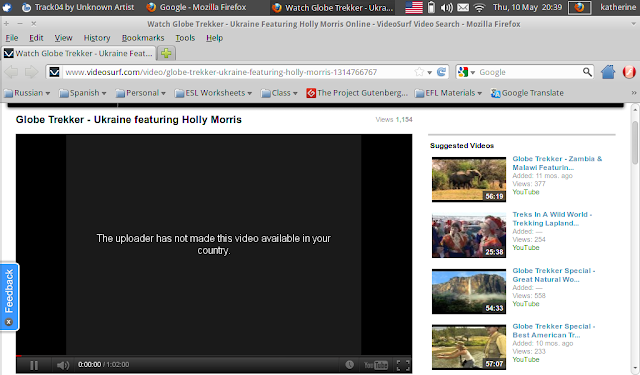Open the mail envelope tray icon
This screenshot has width=640, height=375.
coord(463,7)
